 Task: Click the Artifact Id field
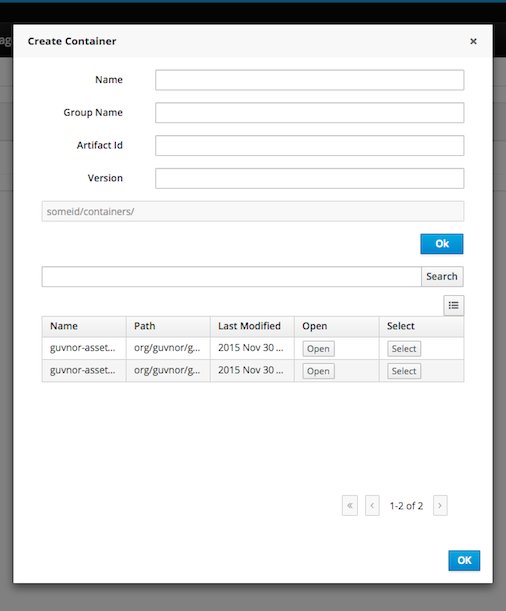[310, 145]
